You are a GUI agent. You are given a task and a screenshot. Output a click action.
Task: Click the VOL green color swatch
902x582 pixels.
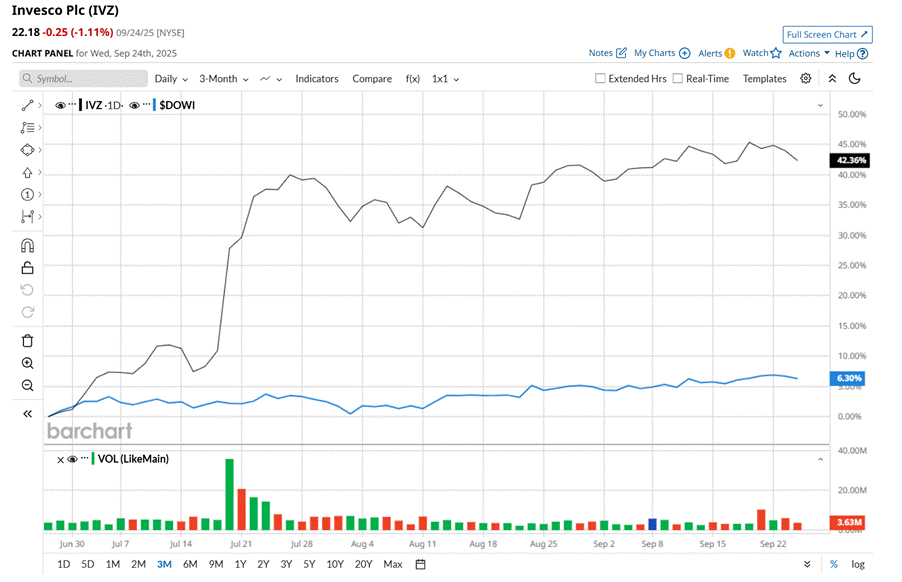tap(93, 459)
